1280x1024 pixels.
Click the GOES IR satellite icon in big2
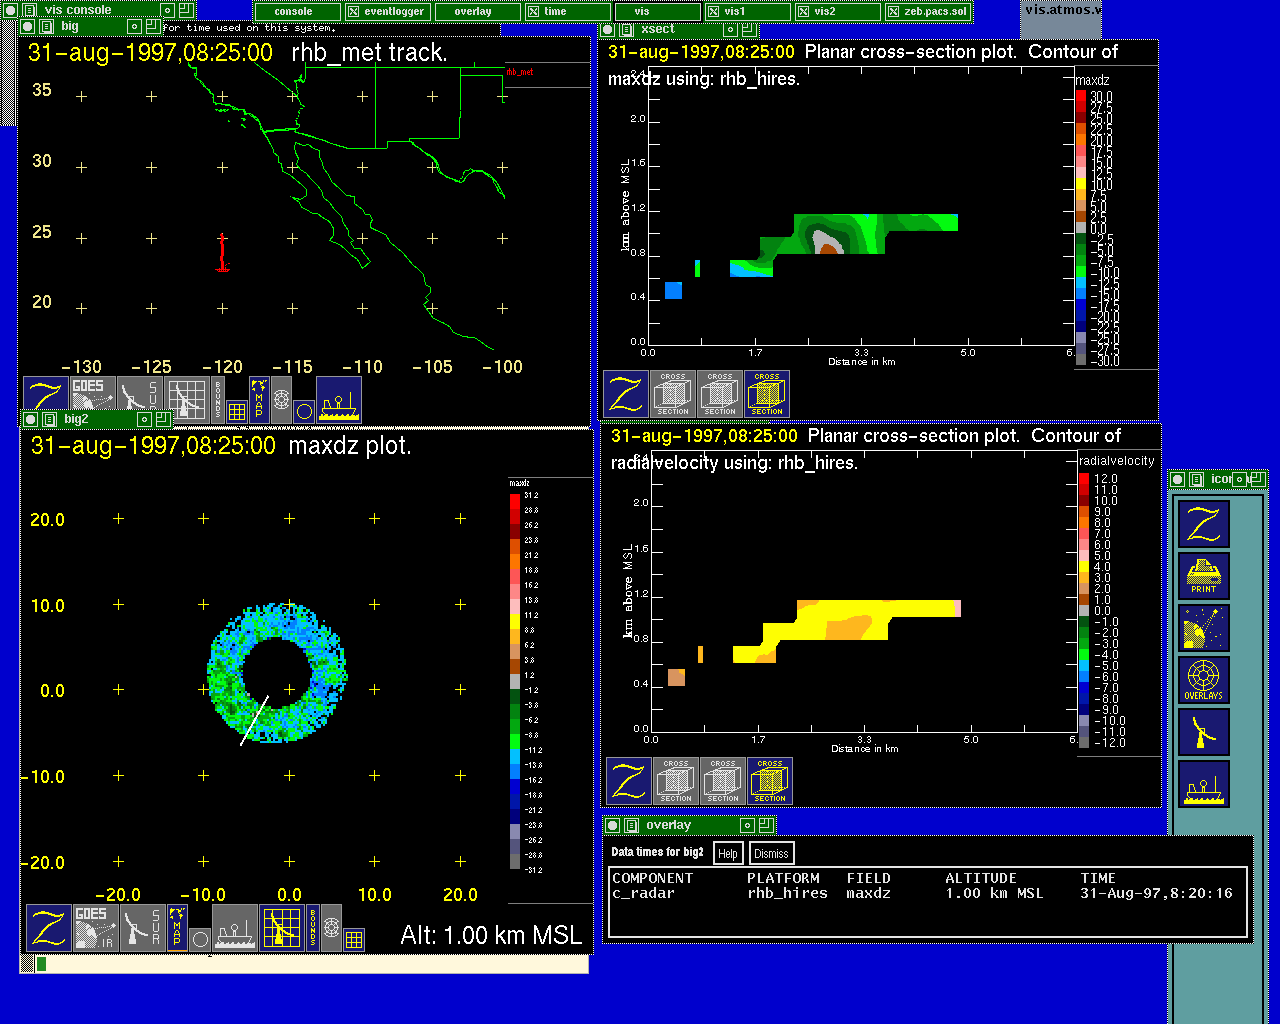pyautogui.click(x=92, y=928)
